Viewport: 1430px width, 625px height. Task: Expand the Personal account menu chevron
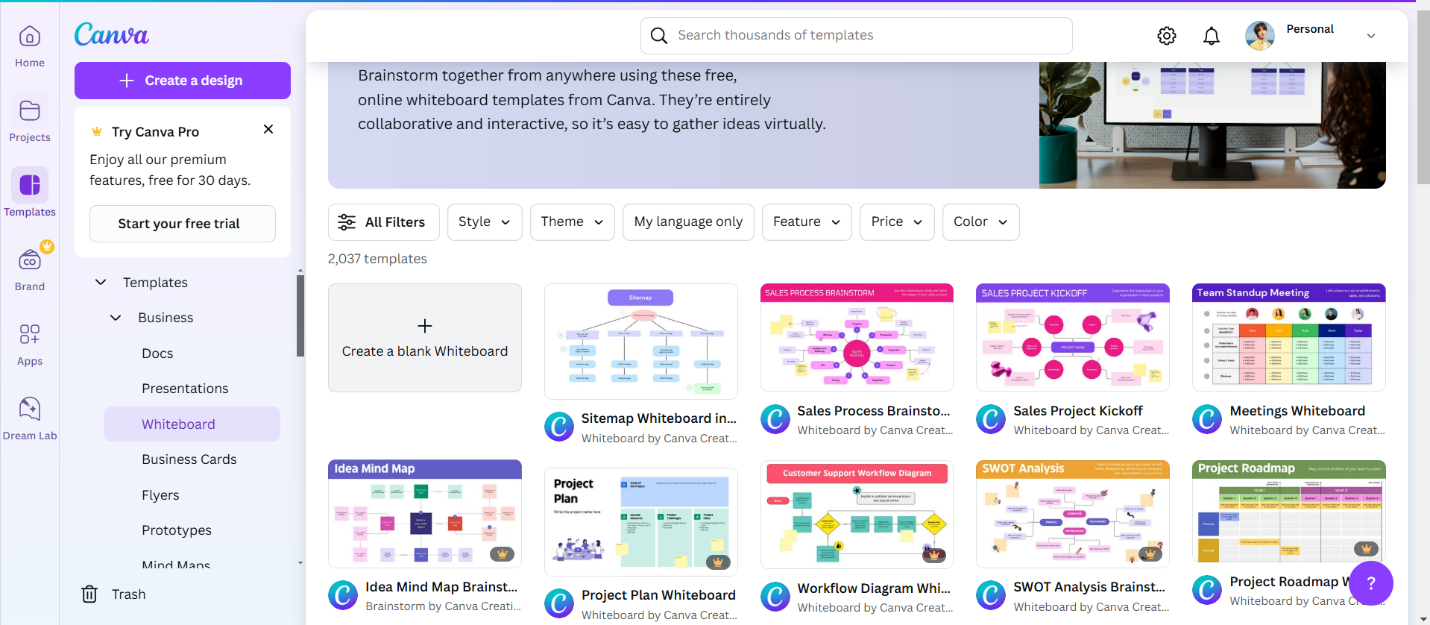(1371, 36)
